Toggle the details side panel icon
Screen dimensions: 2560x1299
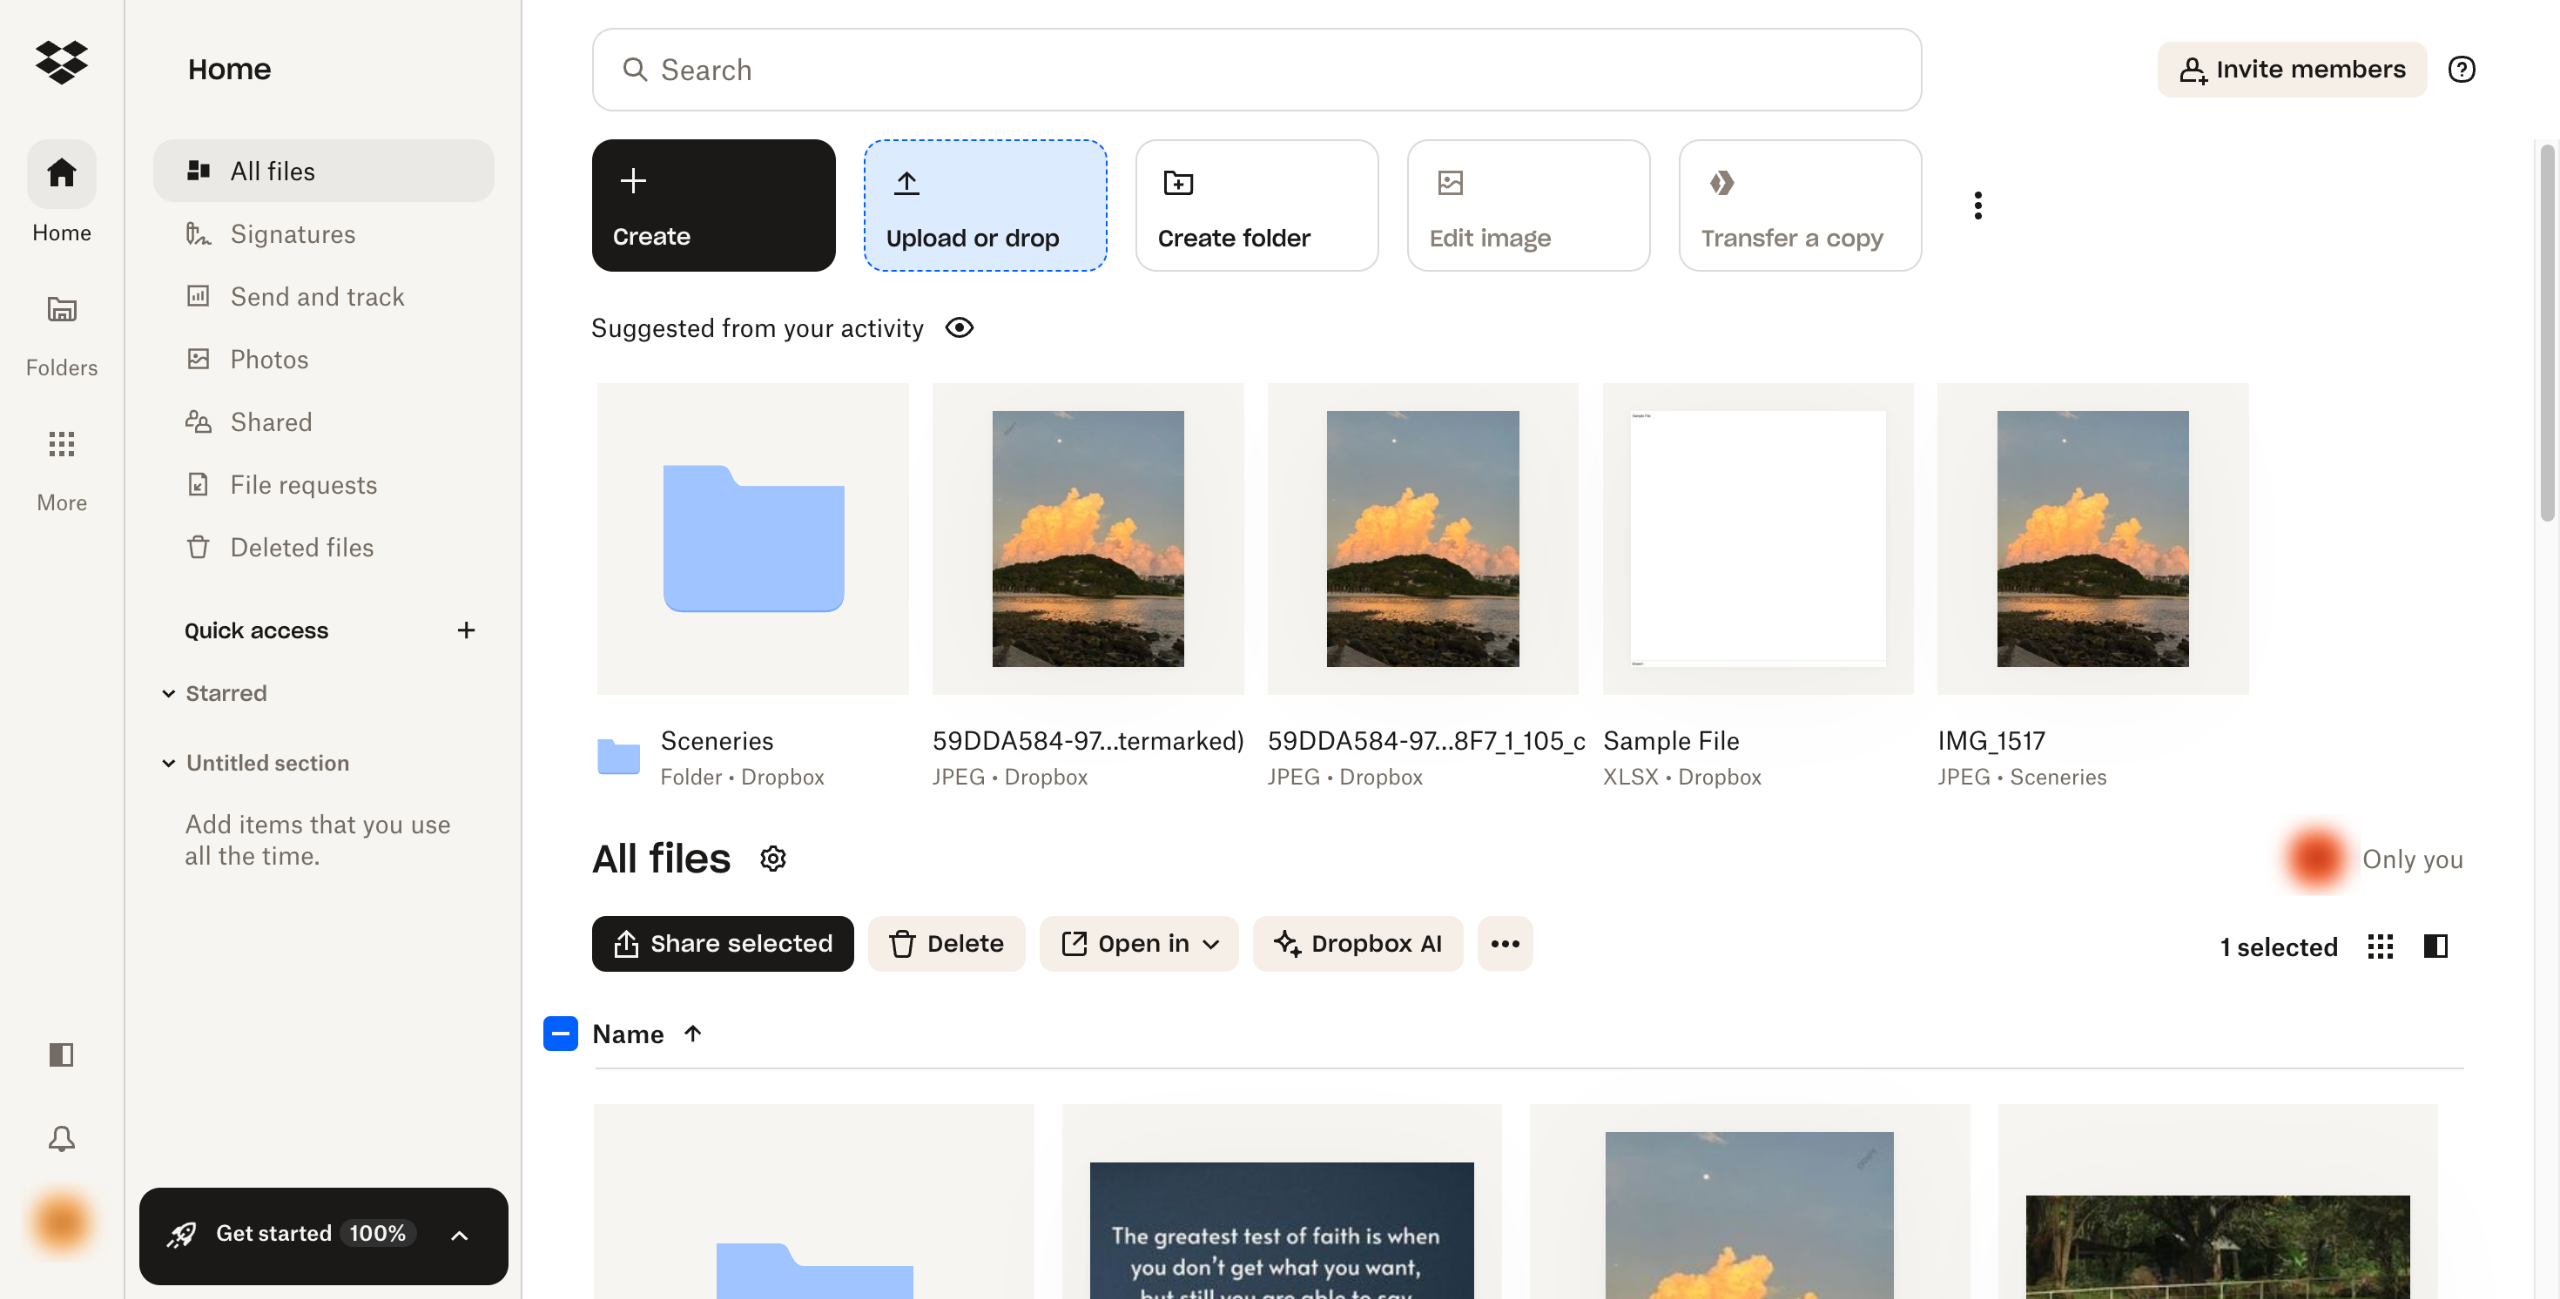click(x=2435, y=946)
